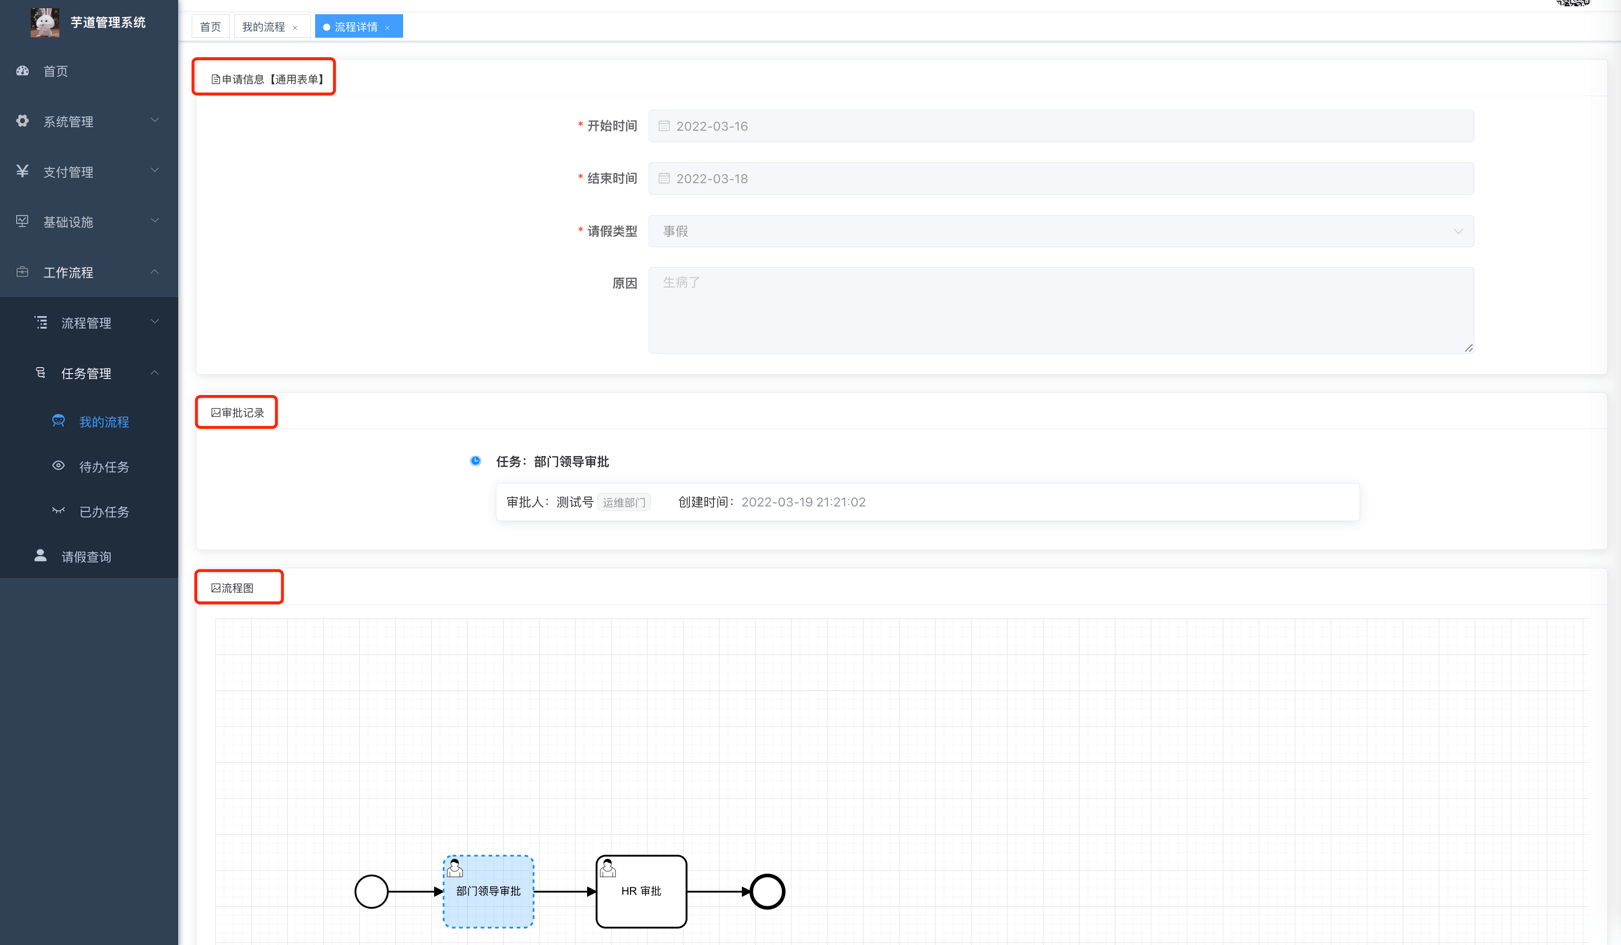Click the eye icon beside 待办任务

click(59, 466)
